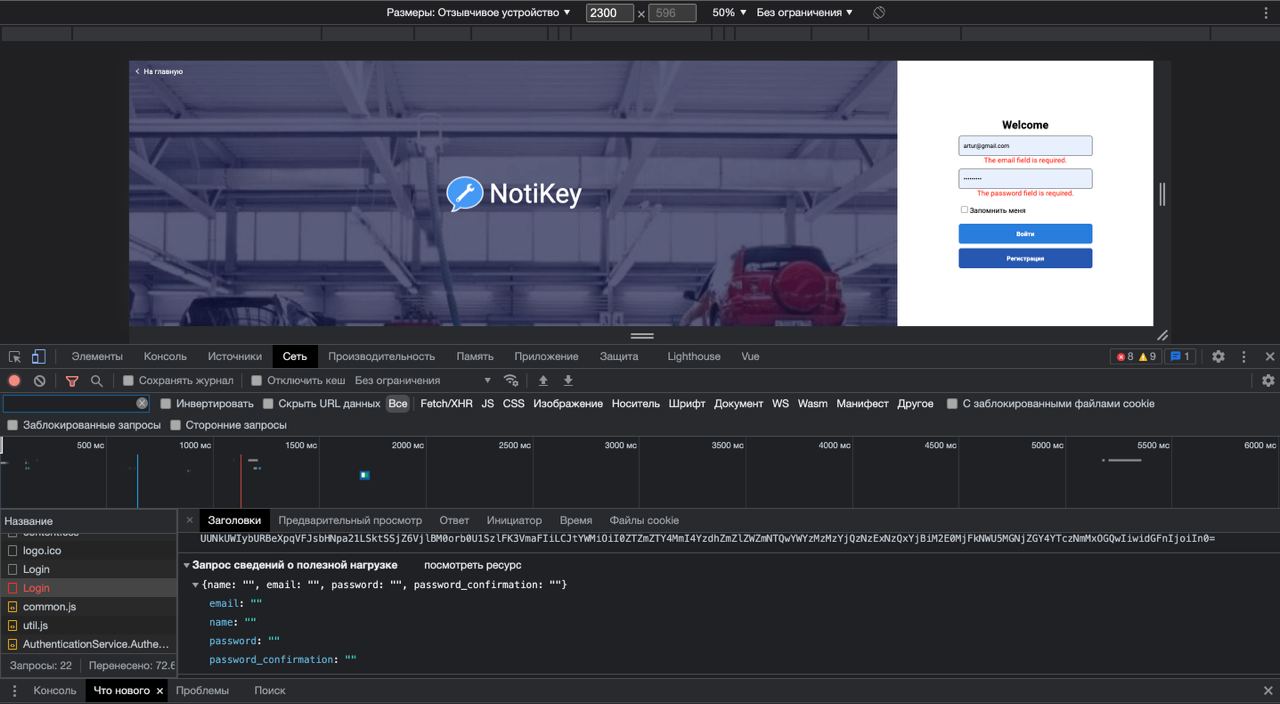Enable the 'Сохранять журнал' checkbox
The height and width of the screenshot is (704, 1280).
[x=128, y=380]
